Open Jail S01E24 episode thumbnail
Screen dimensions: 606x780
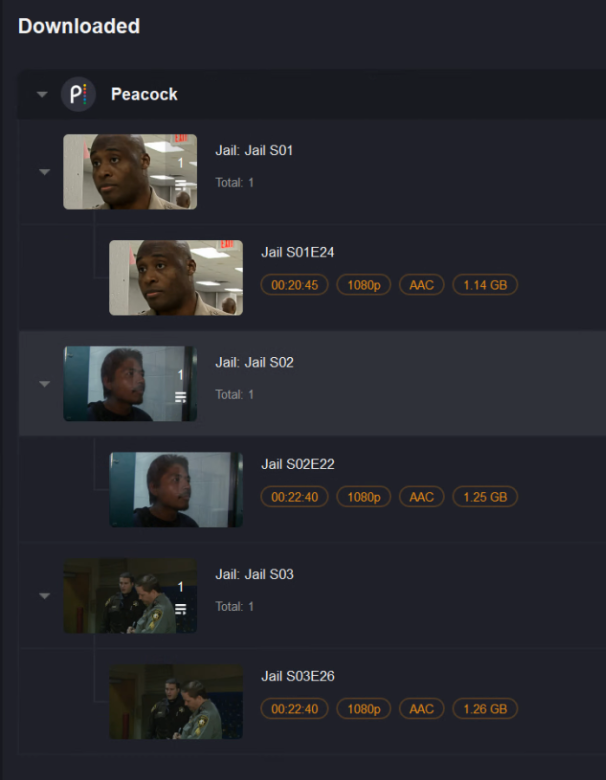(176, 278)
